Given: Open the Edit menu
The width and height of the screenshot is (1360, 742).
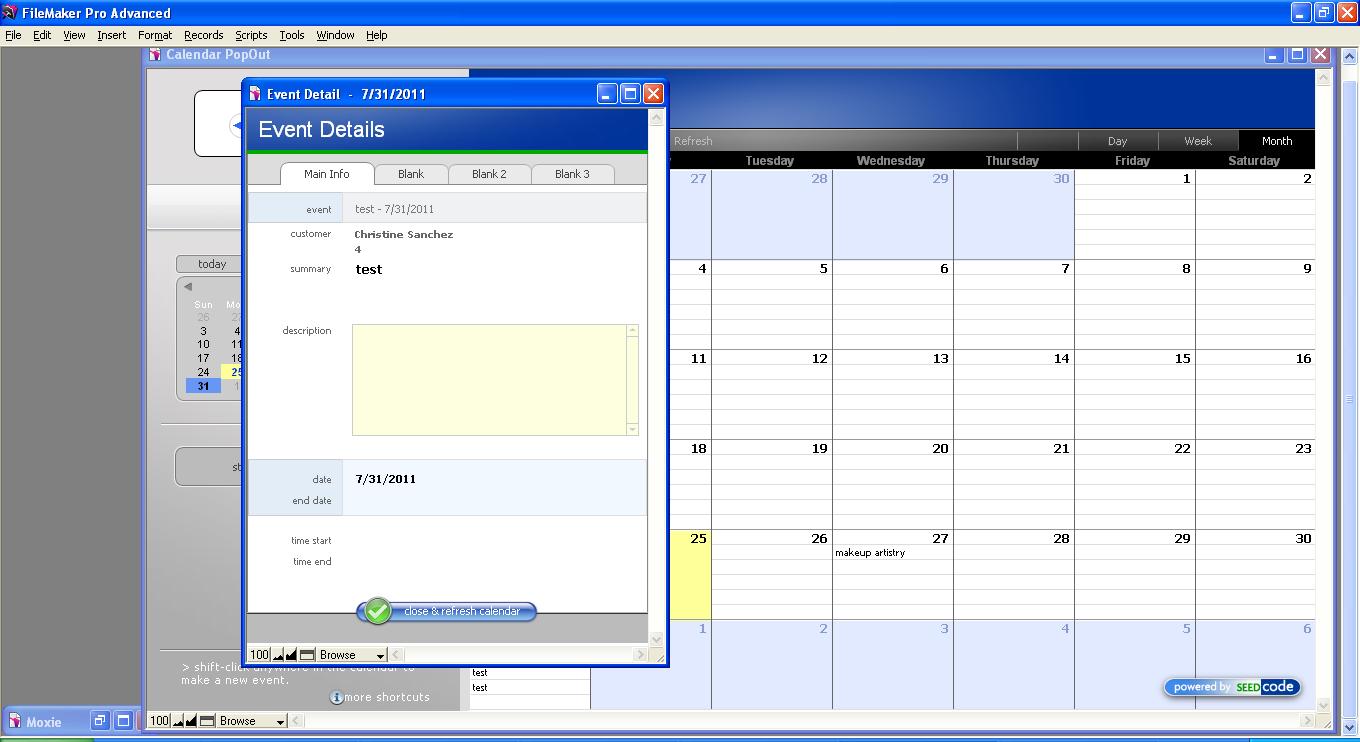Looking at the screenshot, I should pos(42,35).
